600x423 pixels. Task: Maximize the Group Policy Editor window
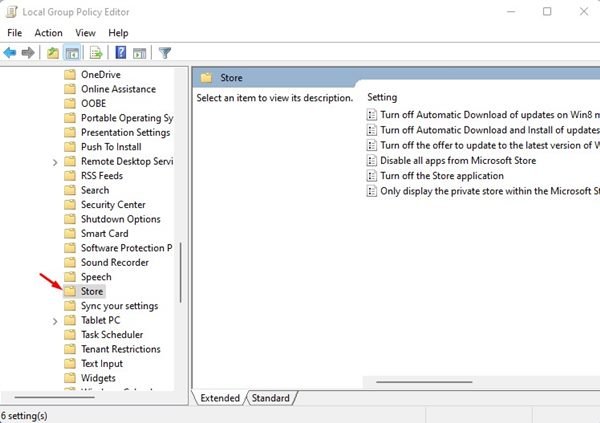[x=547, y=11]
